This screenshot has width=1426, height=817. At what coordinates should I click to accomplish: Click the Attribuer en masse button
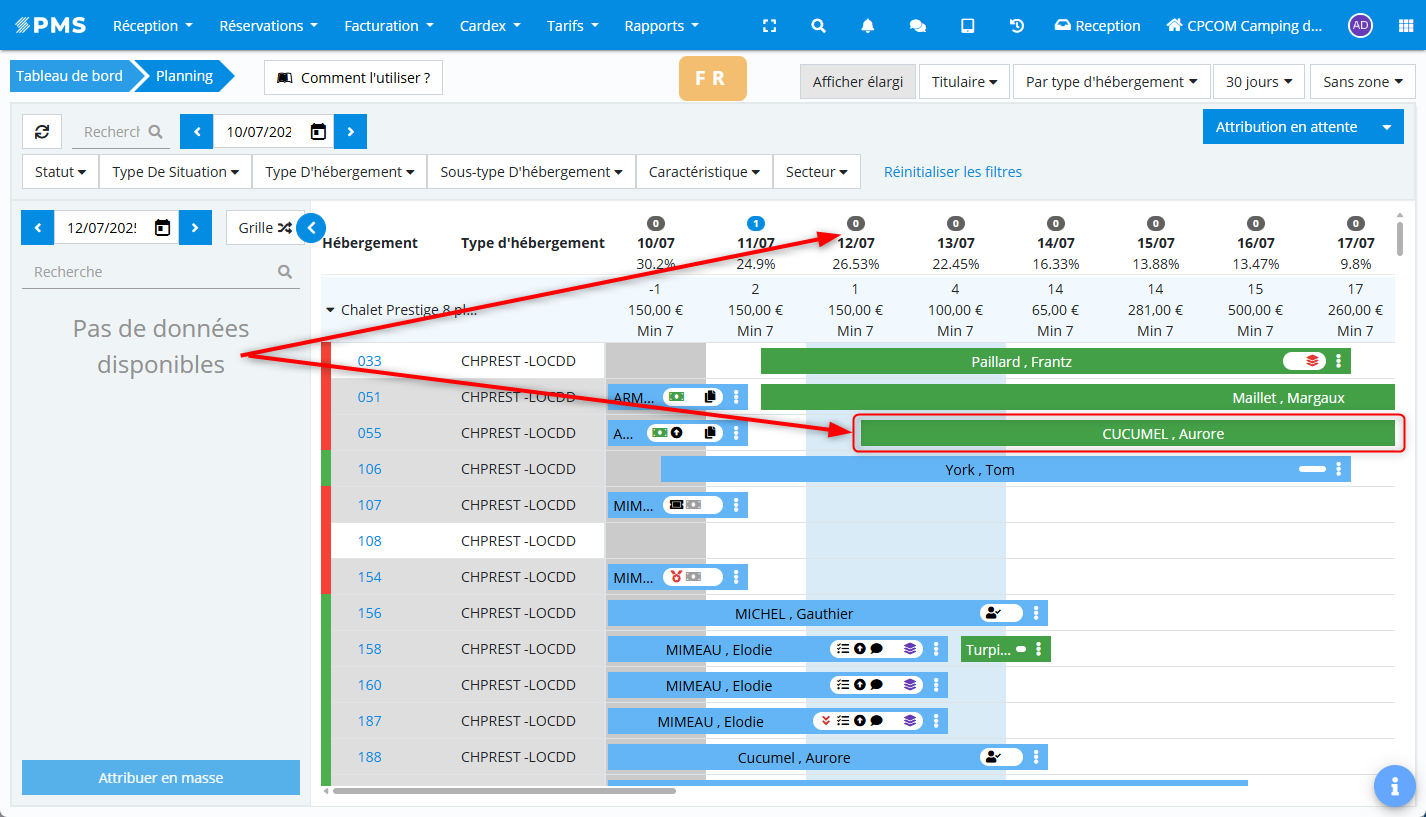(160, 778)
